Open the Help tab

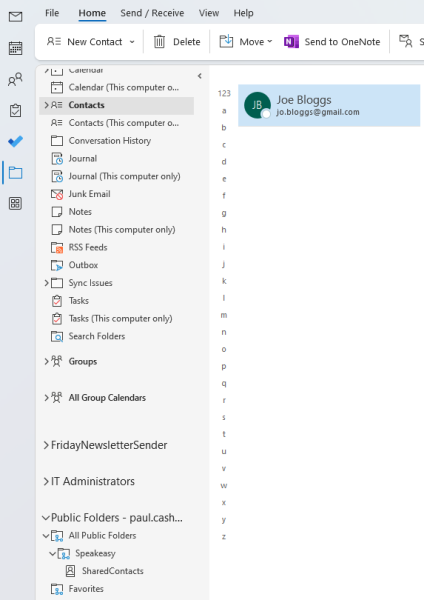click(243, 13)
